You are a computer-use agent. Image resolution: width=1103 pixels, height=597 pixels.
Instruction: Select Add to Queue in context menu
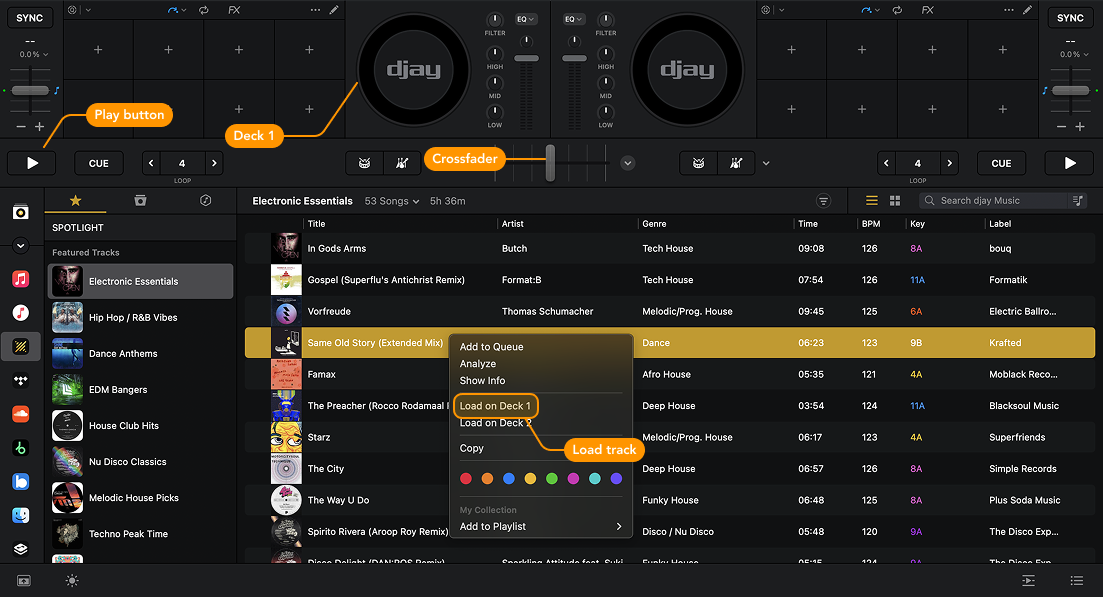tap(491, 347)
